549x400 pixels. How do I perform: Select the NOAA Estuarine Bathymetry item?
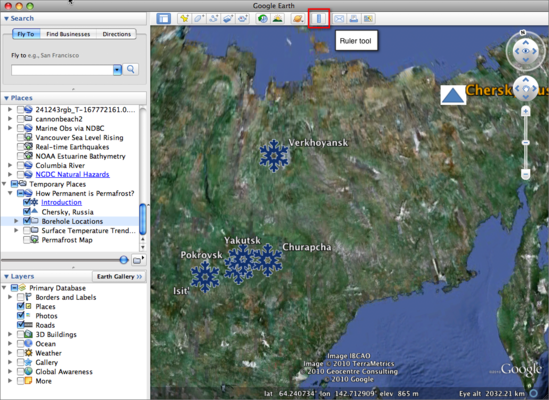click(x=81, y=156)
